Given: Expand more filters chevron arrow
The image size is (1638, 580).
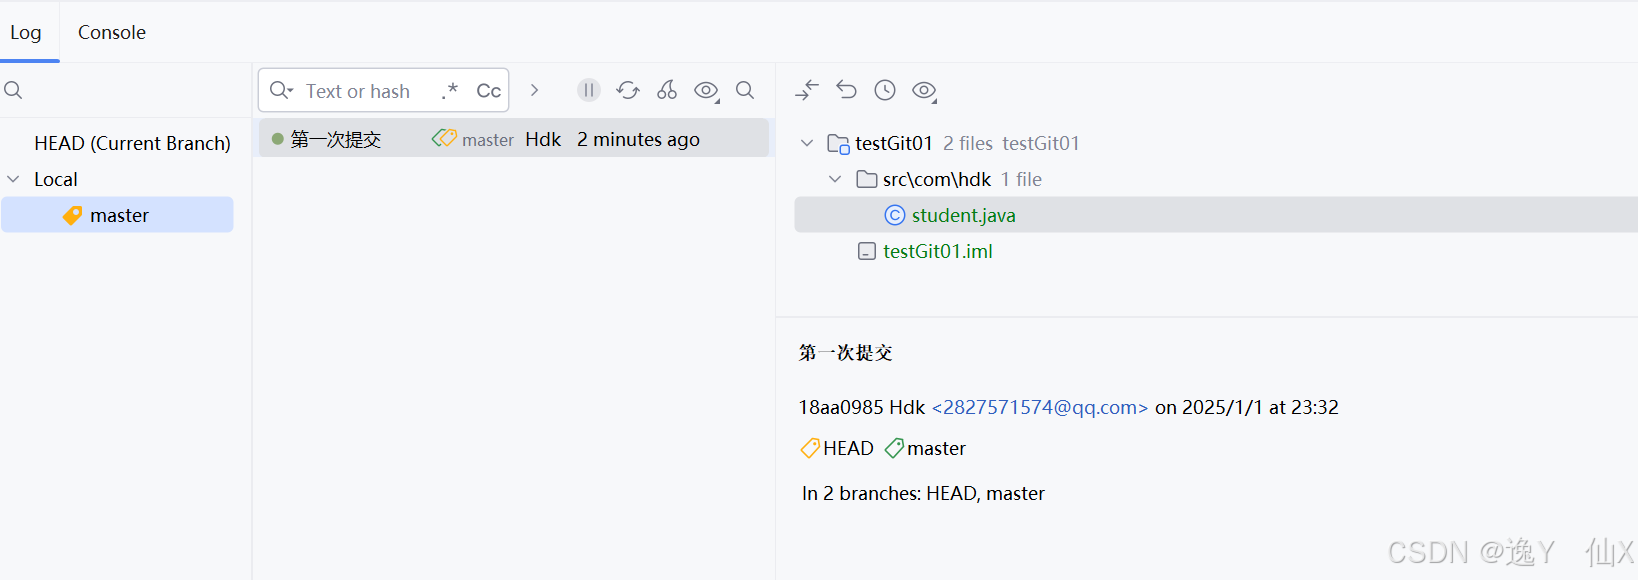Looking at the screenshot, I should pyautogui.click(x=535, y=90).
